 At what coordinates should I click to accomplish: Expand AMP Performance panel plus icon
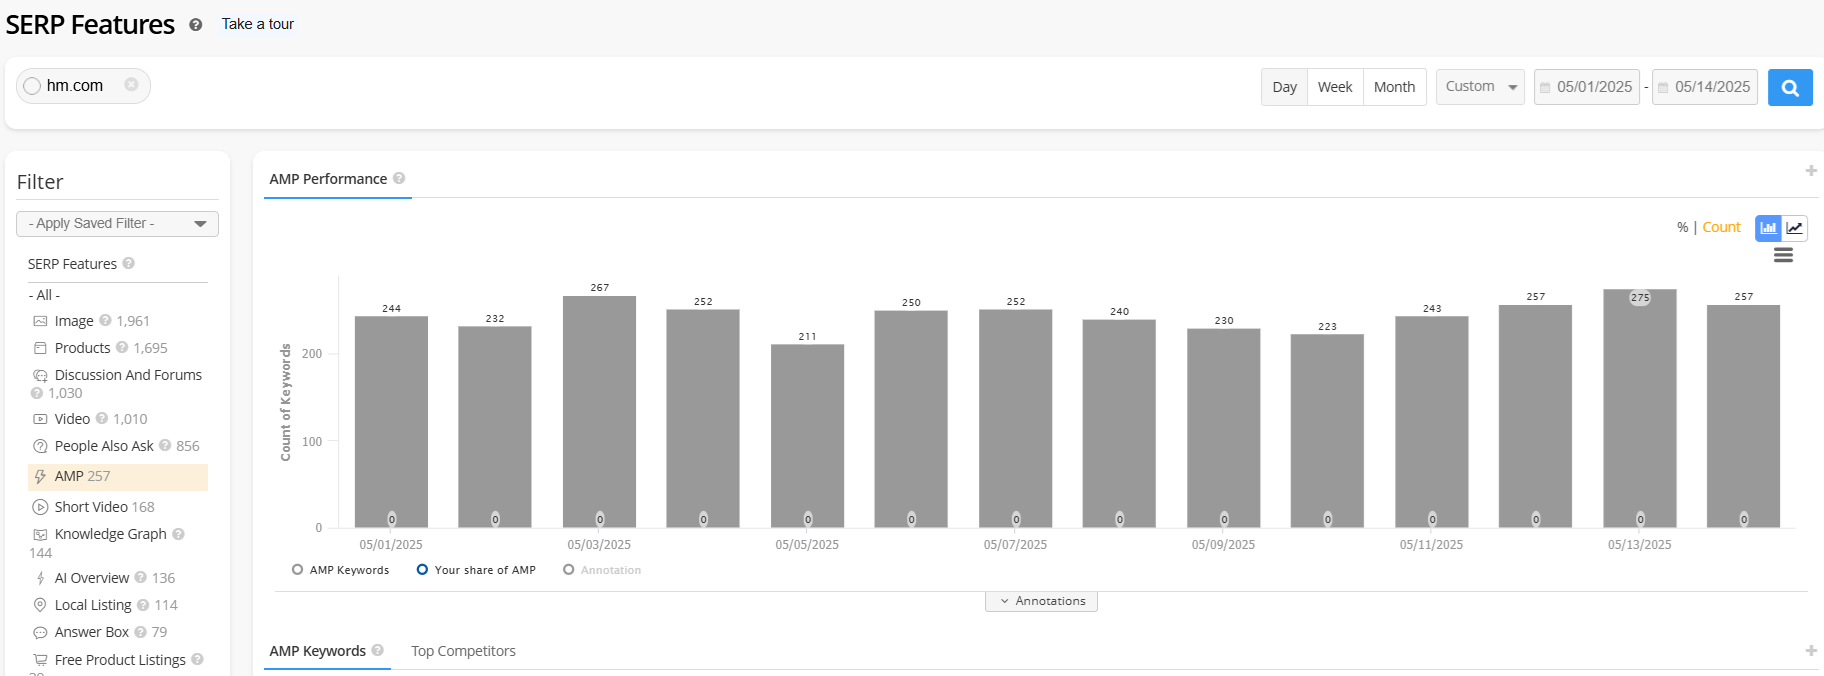click(1810, 171)
